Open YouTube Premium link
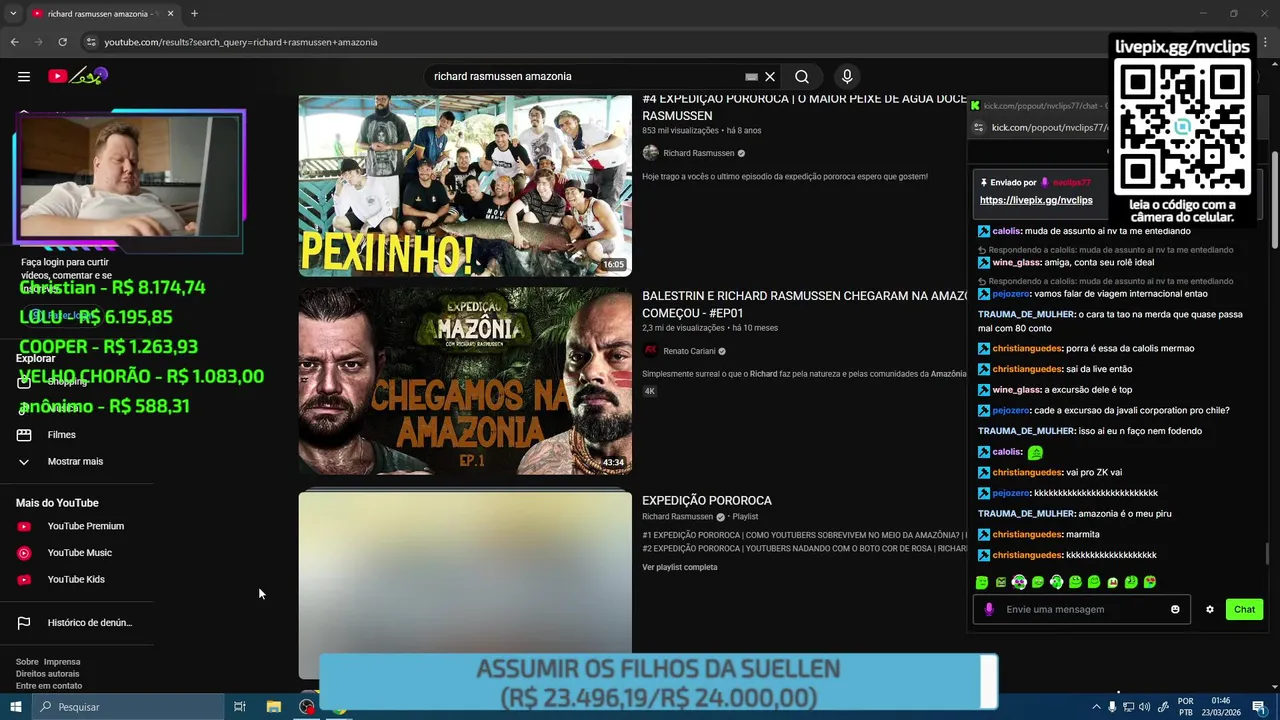The width and height of the screenshot is (1280, 720). click(86, 526)
